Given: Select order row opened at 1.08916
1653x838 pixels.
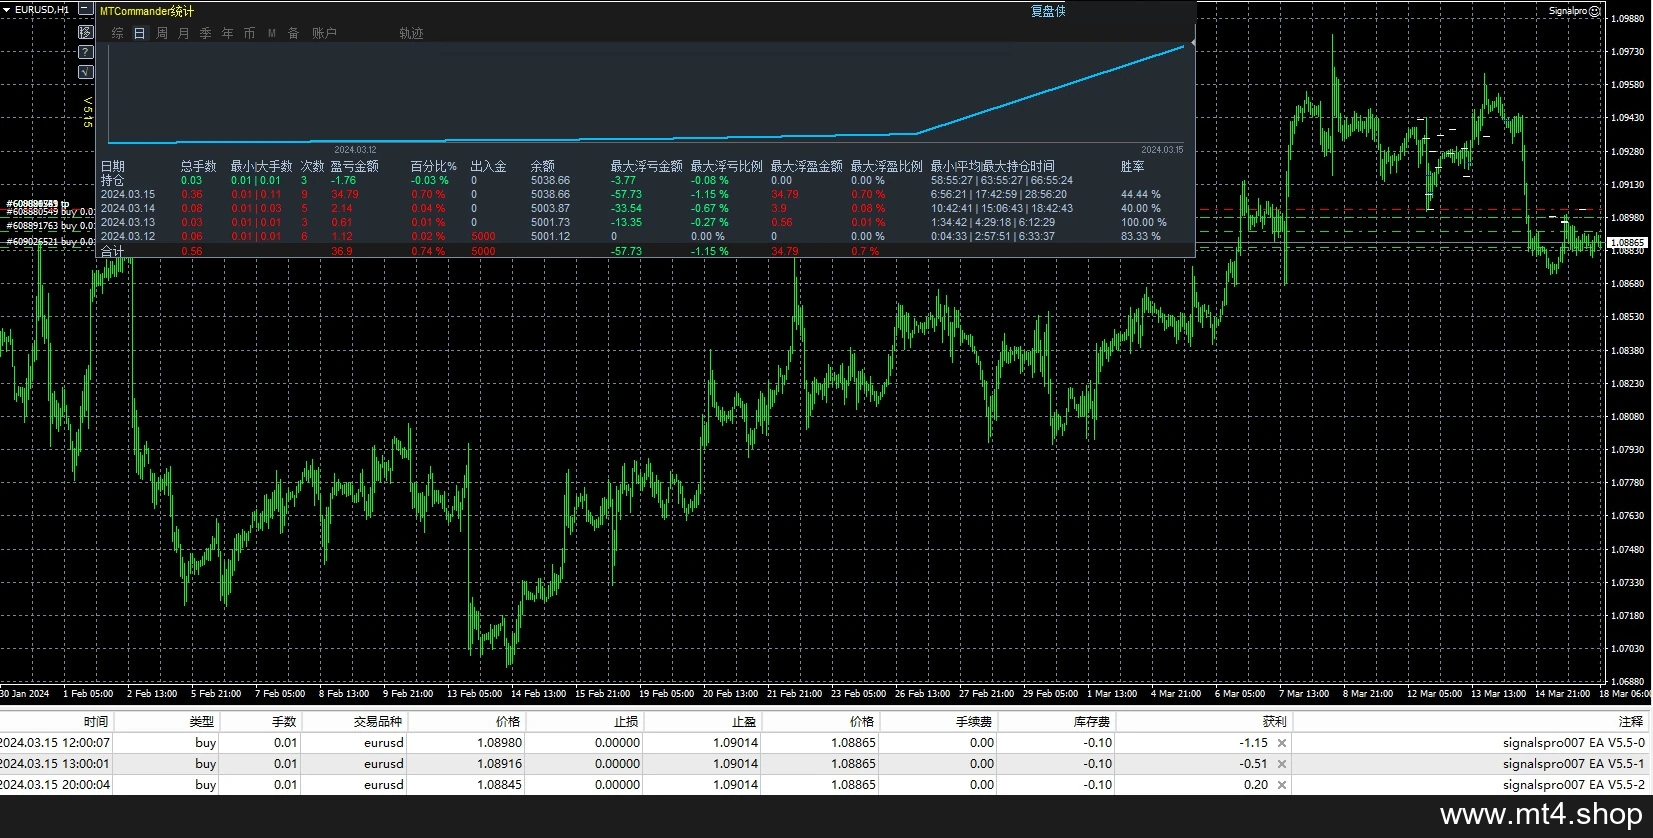Looking at the screenshot, I should click(826, 764).
